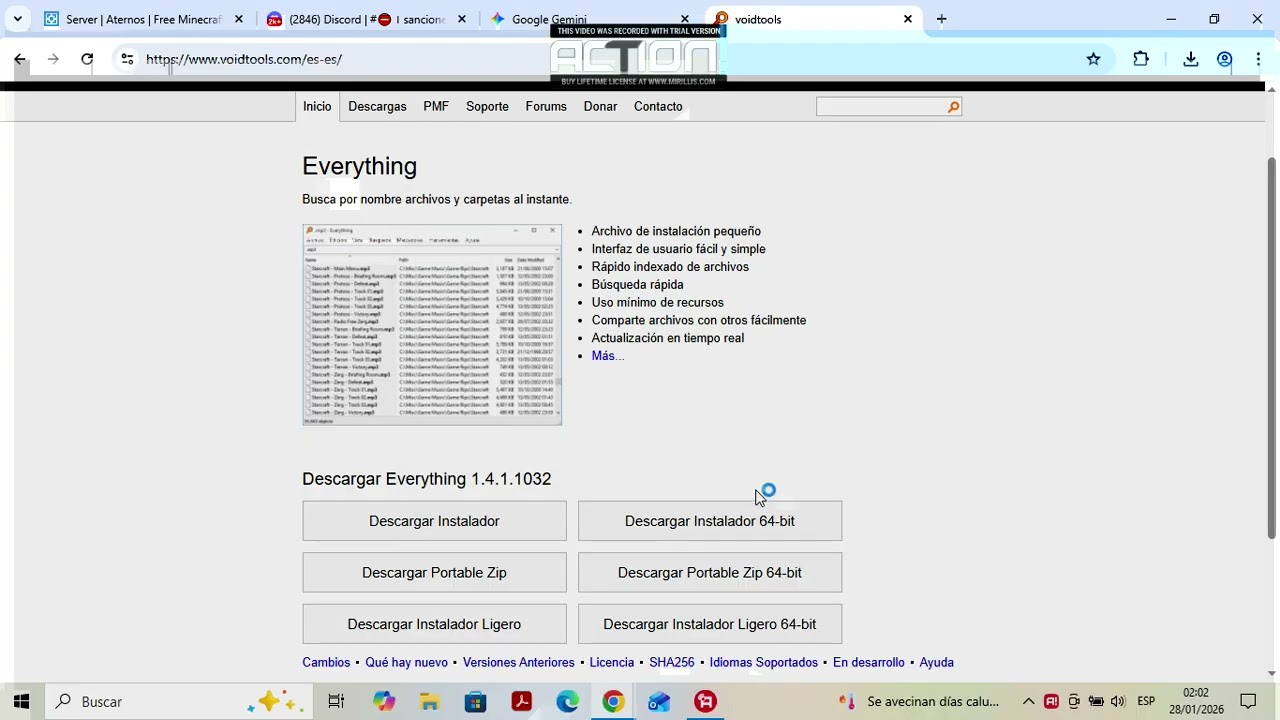The height and width of the screenshot is (720, 1280).
Task: Open the Cambios link
Action: [326, 662]
